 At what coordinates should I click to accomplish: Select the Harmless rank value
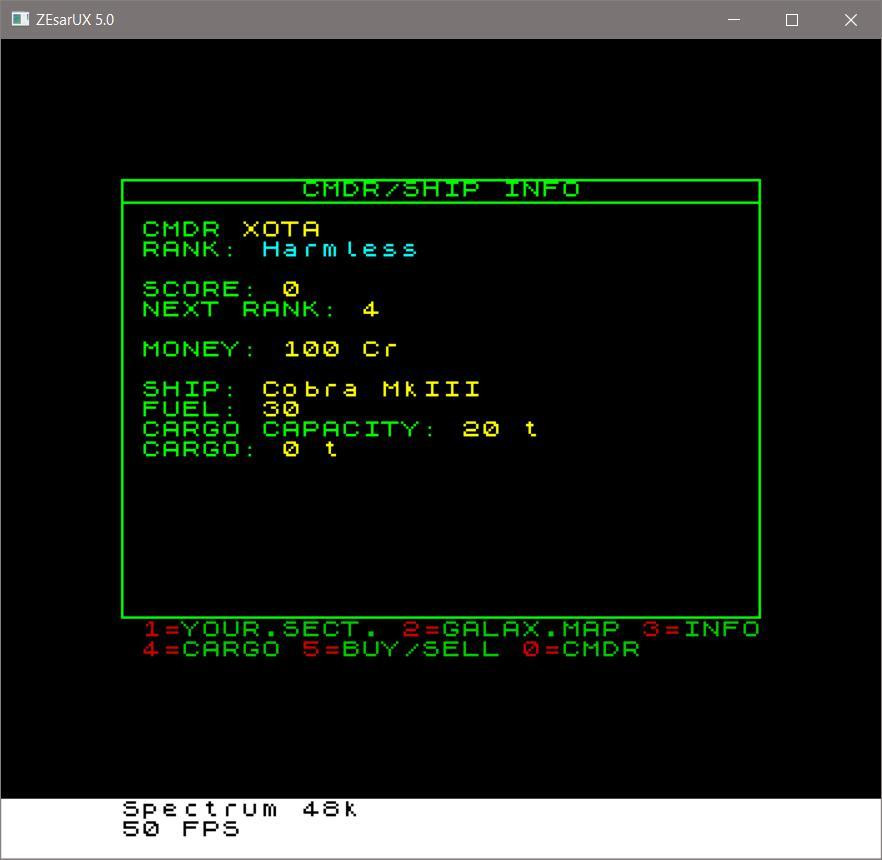point(339,249)
